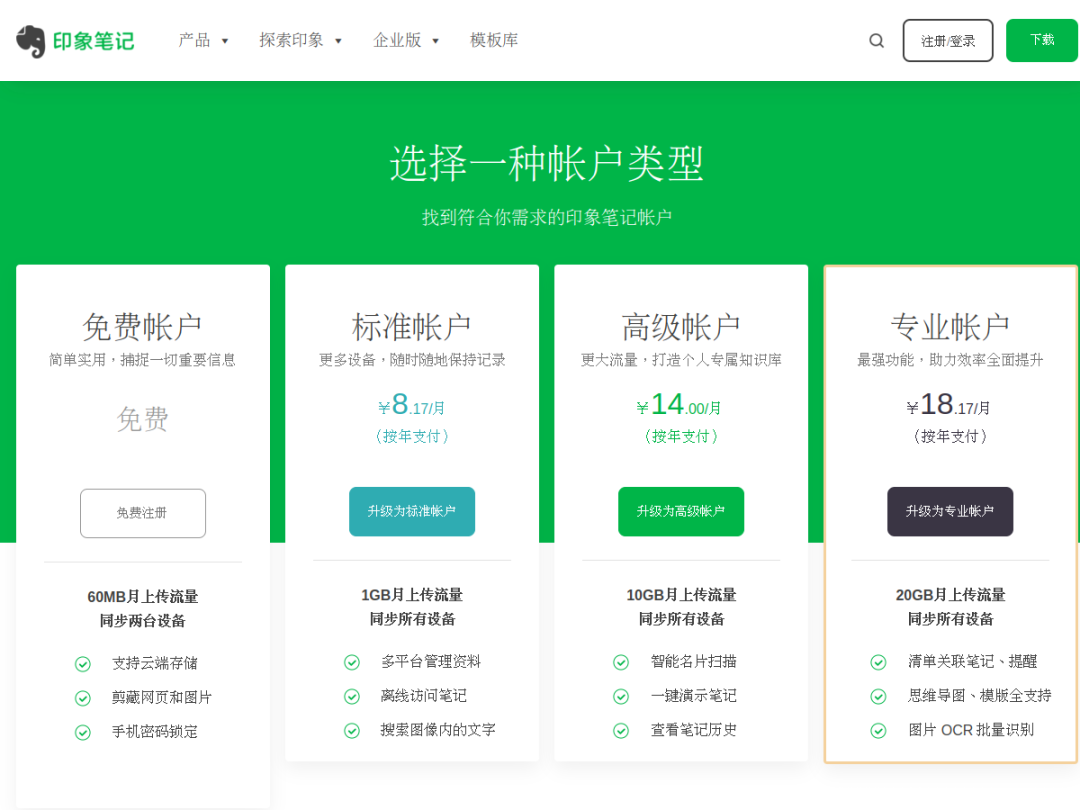Click checkmark icon beside 清单关联笔记、提醒
The height and width of the screenshot is (810, 1080).
coord(878,663)
